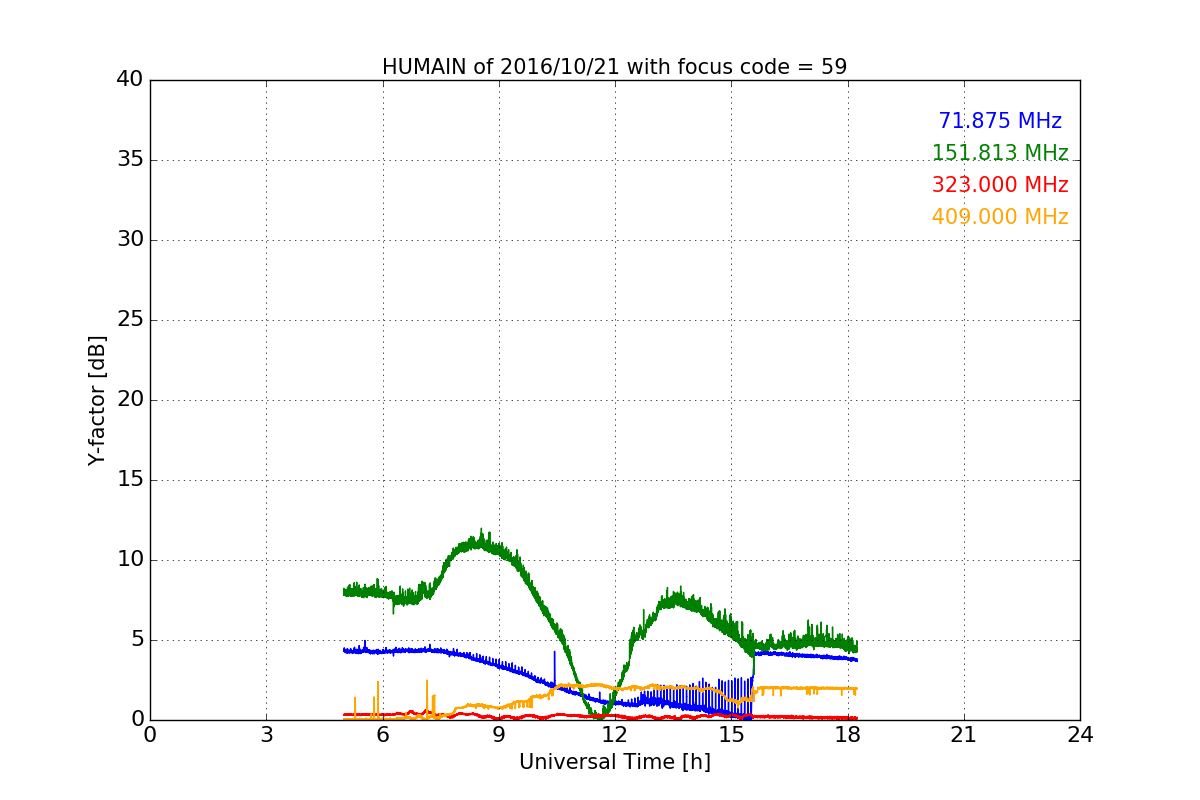Click the x-axis tick label 3
The image size is (1200, 800).
pyautogui.click(x=266, y=734)
